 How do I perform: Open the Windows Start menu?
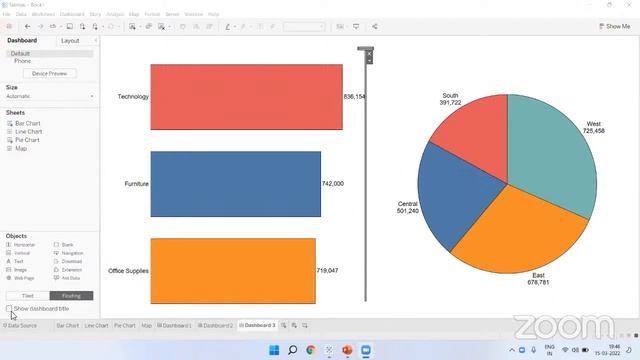click(274, 350)
